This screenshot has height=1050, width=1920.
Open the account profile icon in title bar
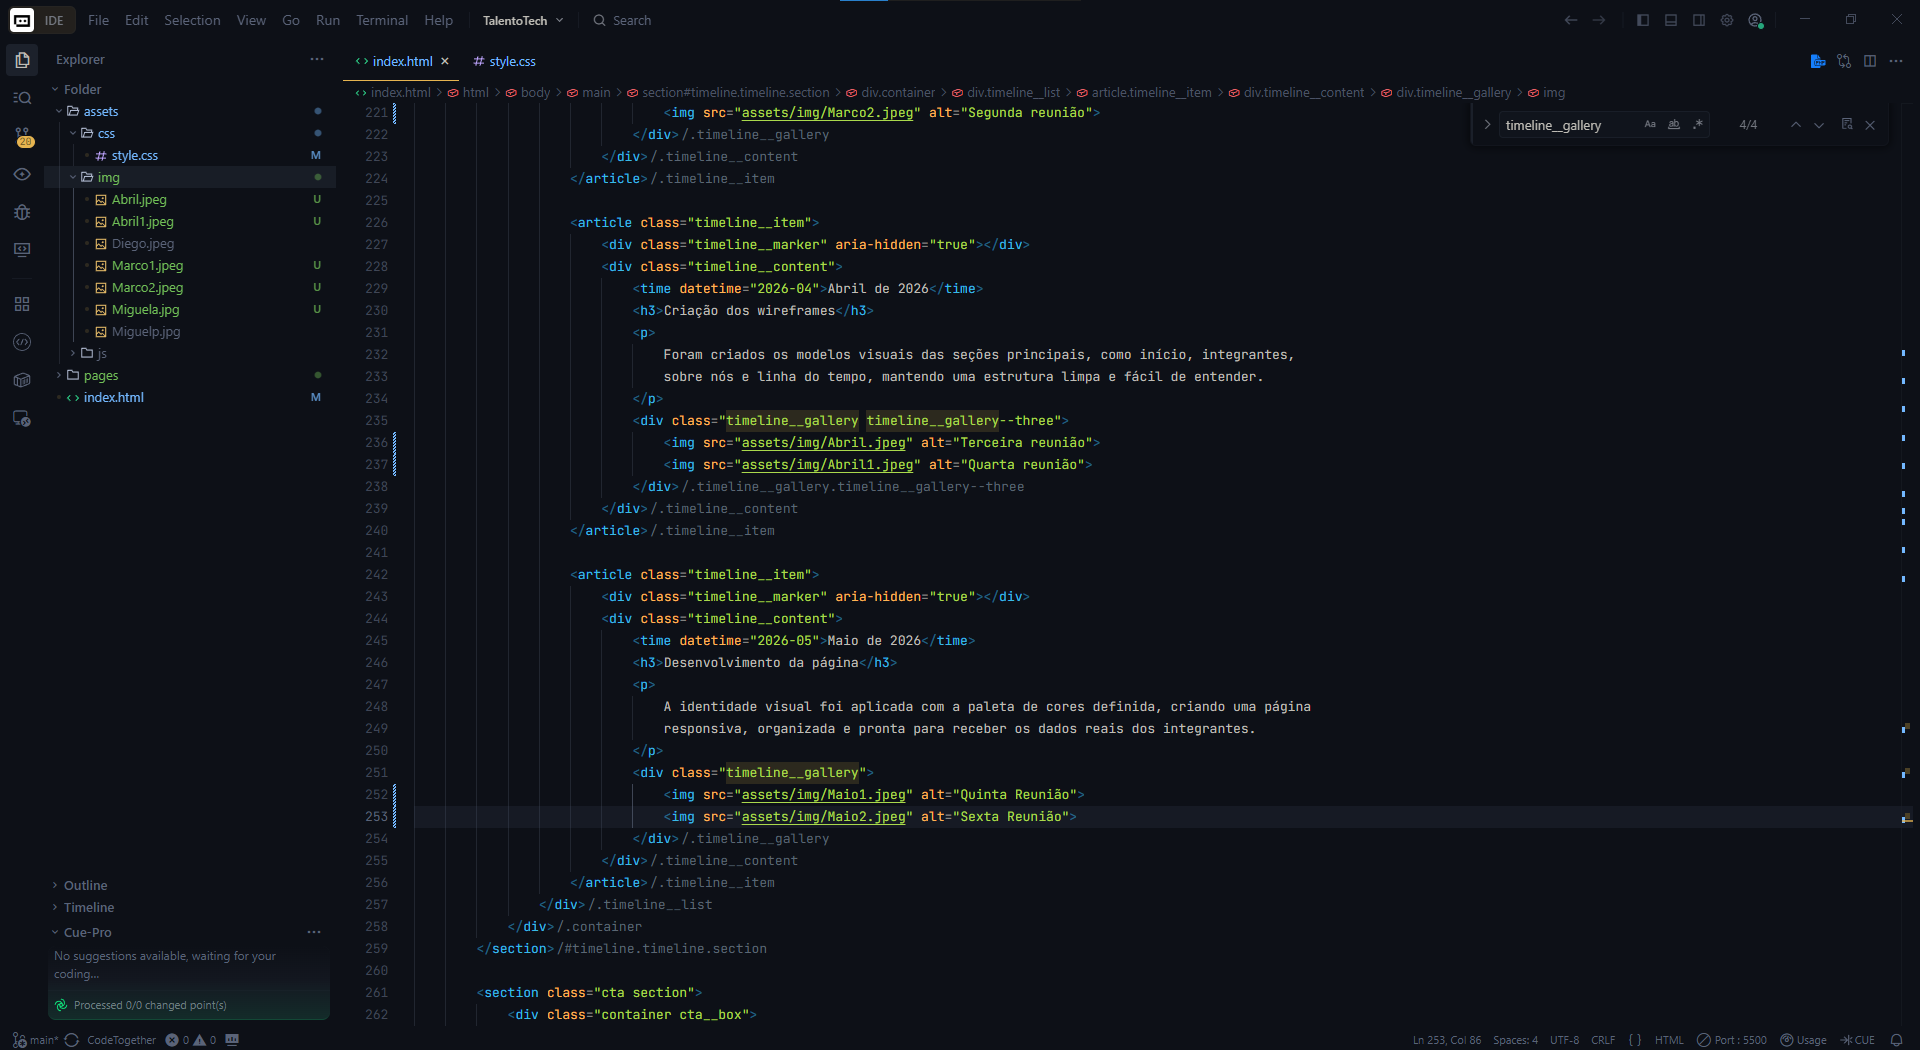pos(1755,20)
